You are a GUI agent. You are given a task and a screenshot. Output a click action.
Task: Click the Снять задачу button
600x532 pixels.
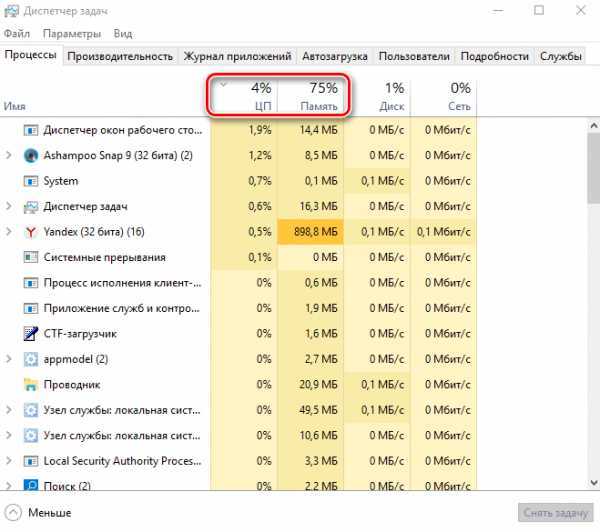click(x=556, y=513)
